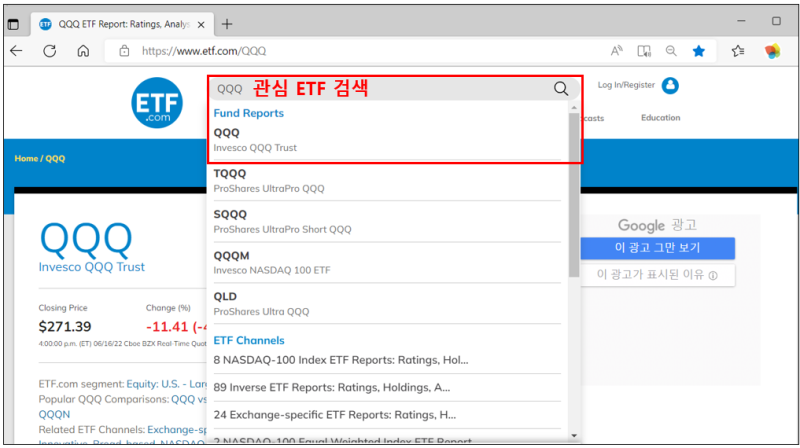800x448 pixels.
Task: Select SQQQ ProShares UltraPro Short result
Action: [387, 221]
